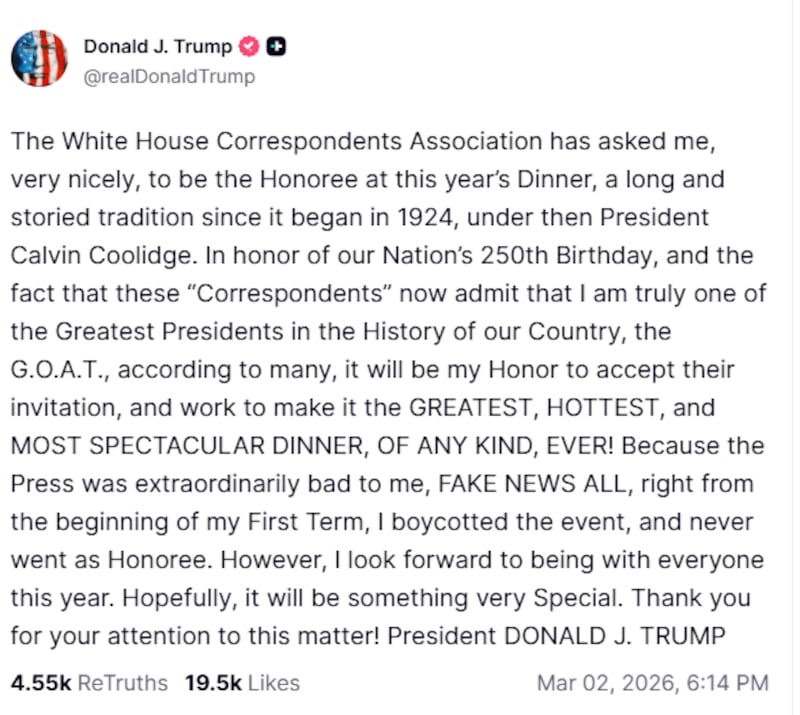
Task: Click the ReTruths label
Action: 123,683
